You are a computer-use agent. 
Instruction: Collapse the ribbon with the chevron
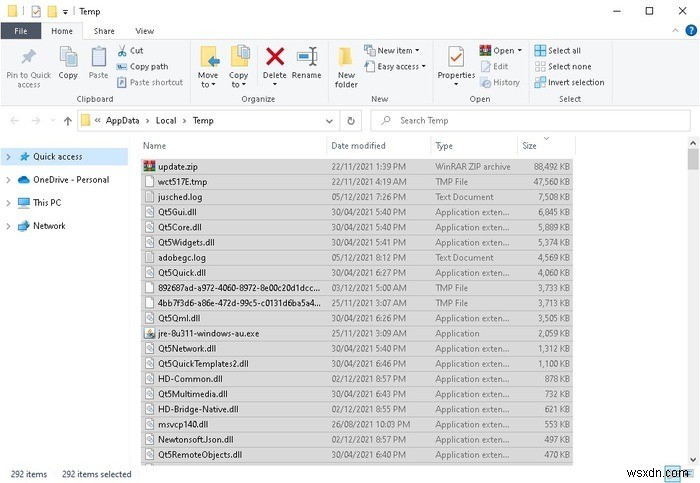pyautogui.click(x=675, y=30)
